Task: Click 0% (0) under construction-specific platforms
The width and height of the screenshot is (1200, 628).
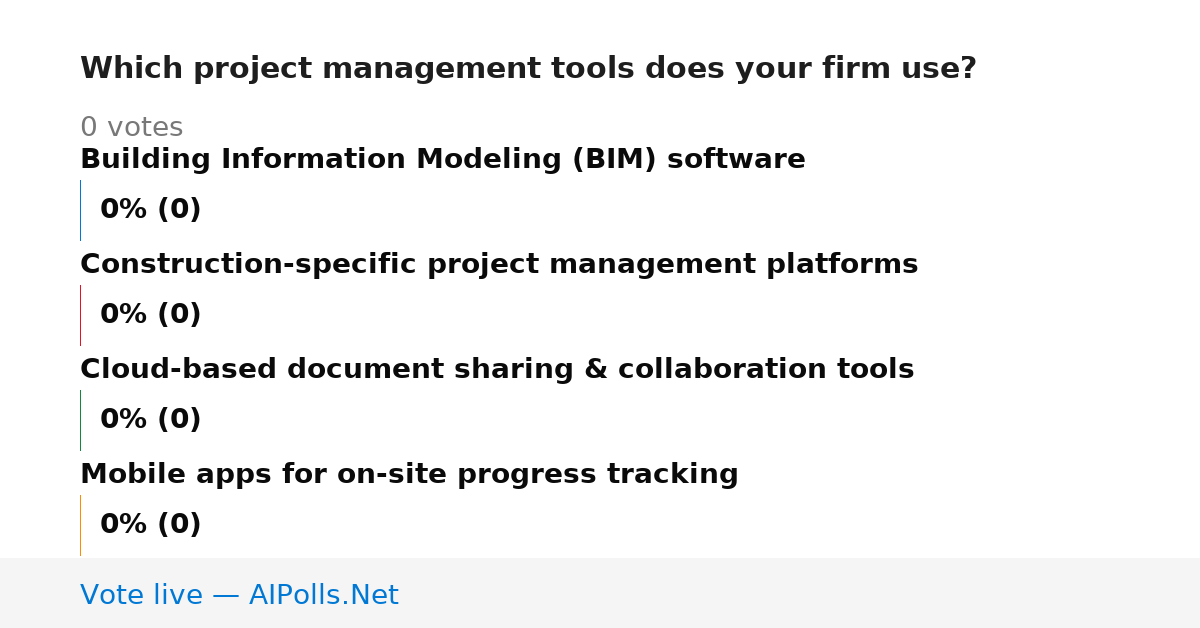Action: point(150,315)
